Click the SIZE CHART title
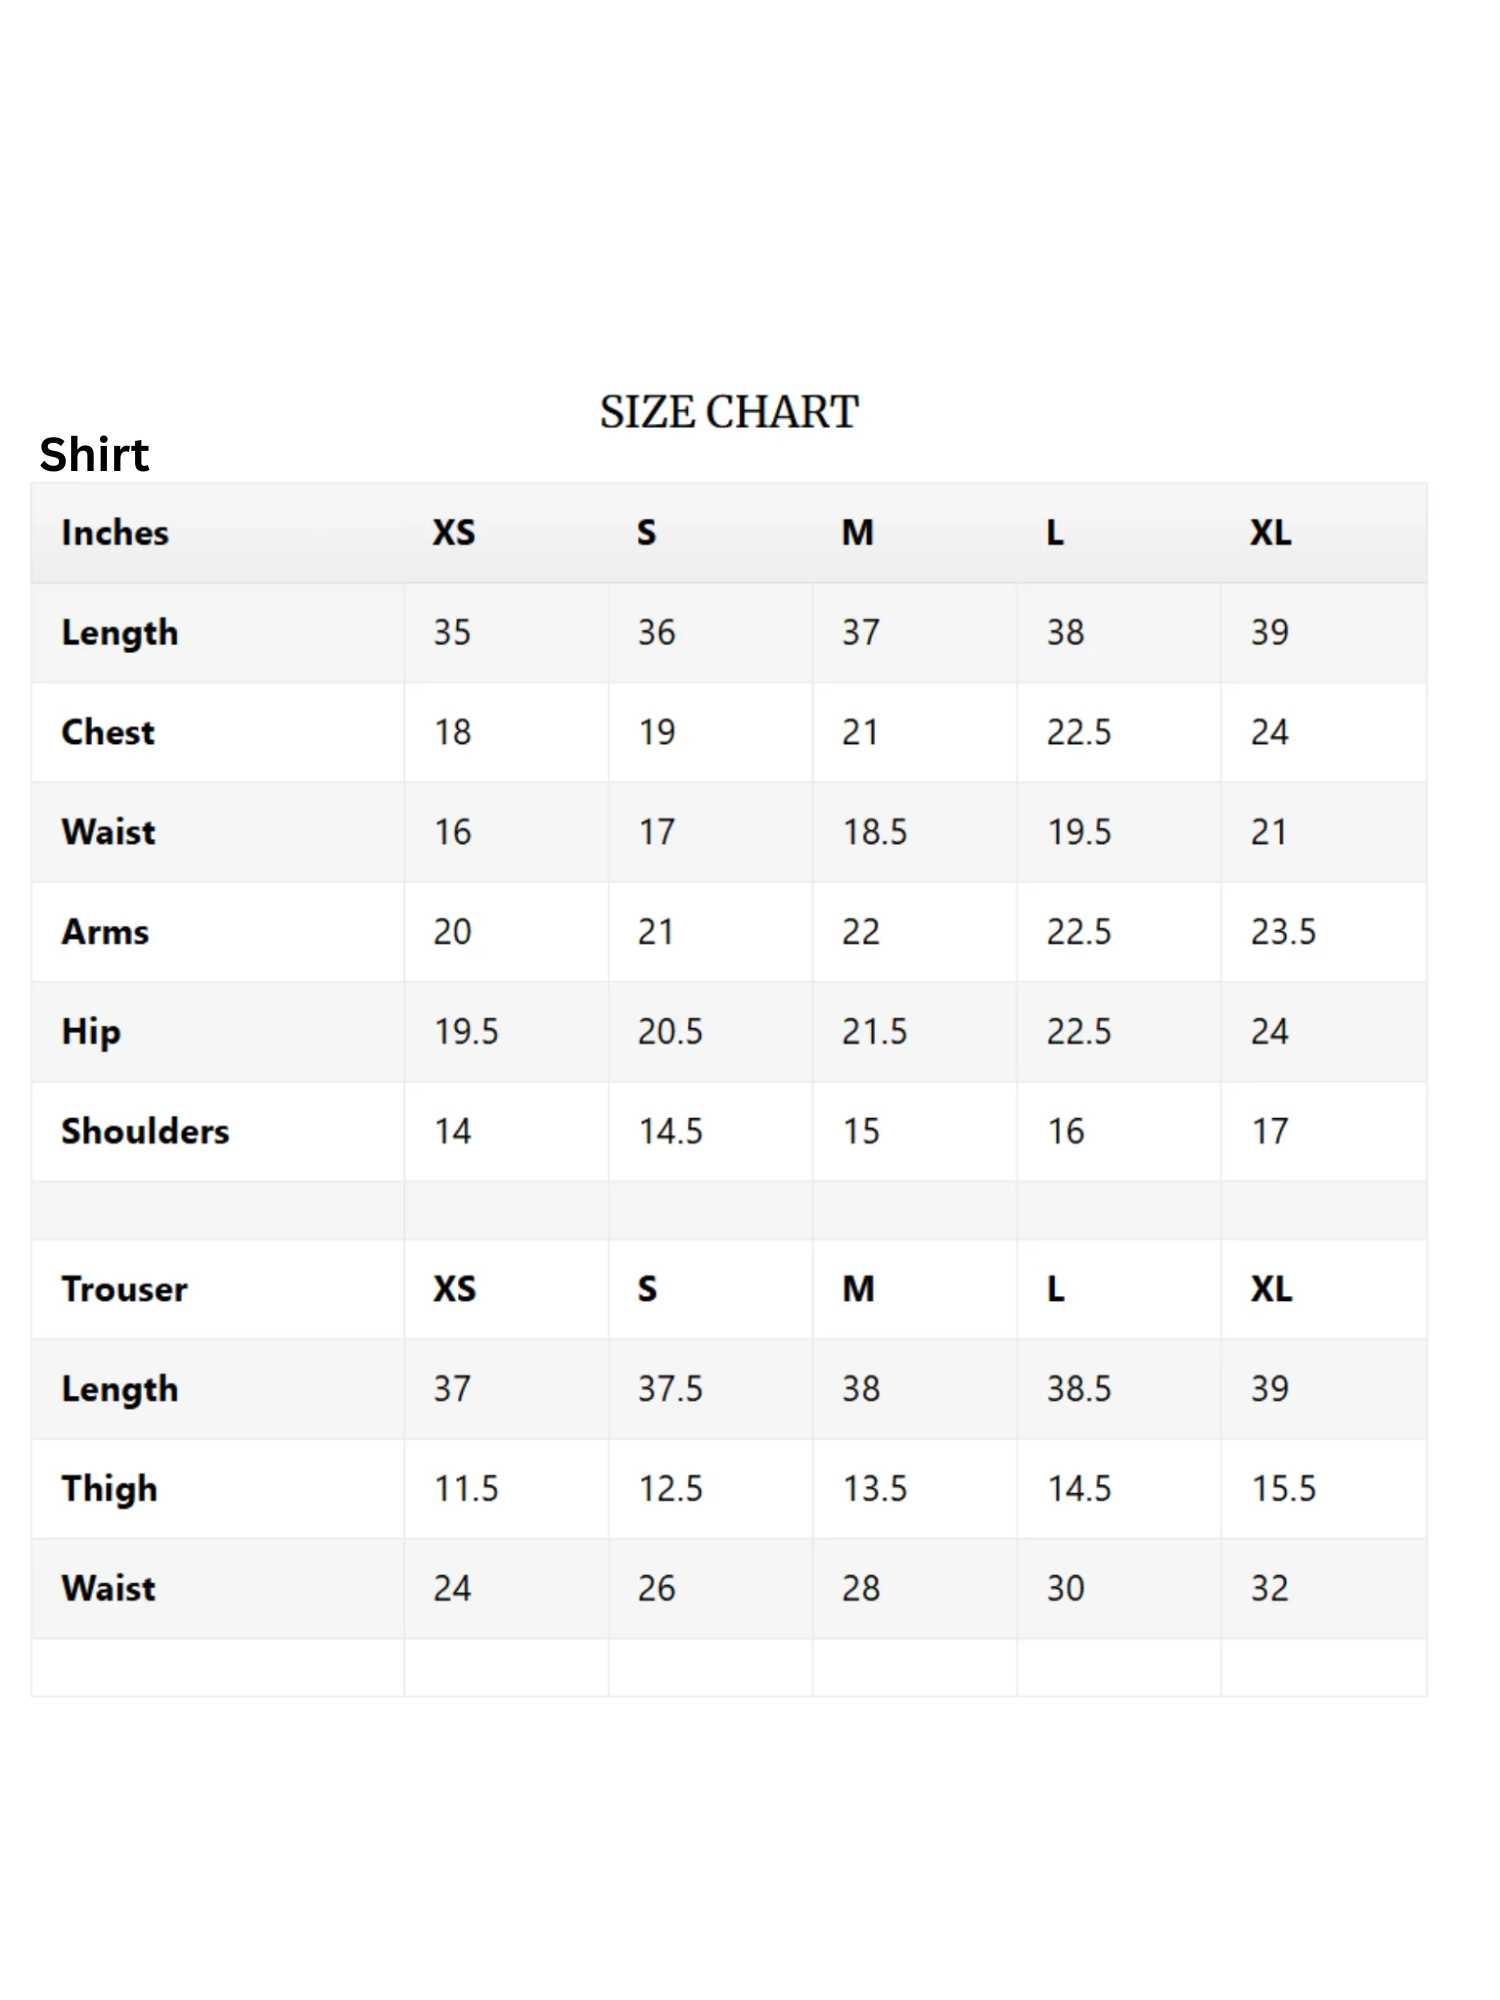Image resolution: width=1500 pixels, height=2000 pixels. (x=729, y=412)
